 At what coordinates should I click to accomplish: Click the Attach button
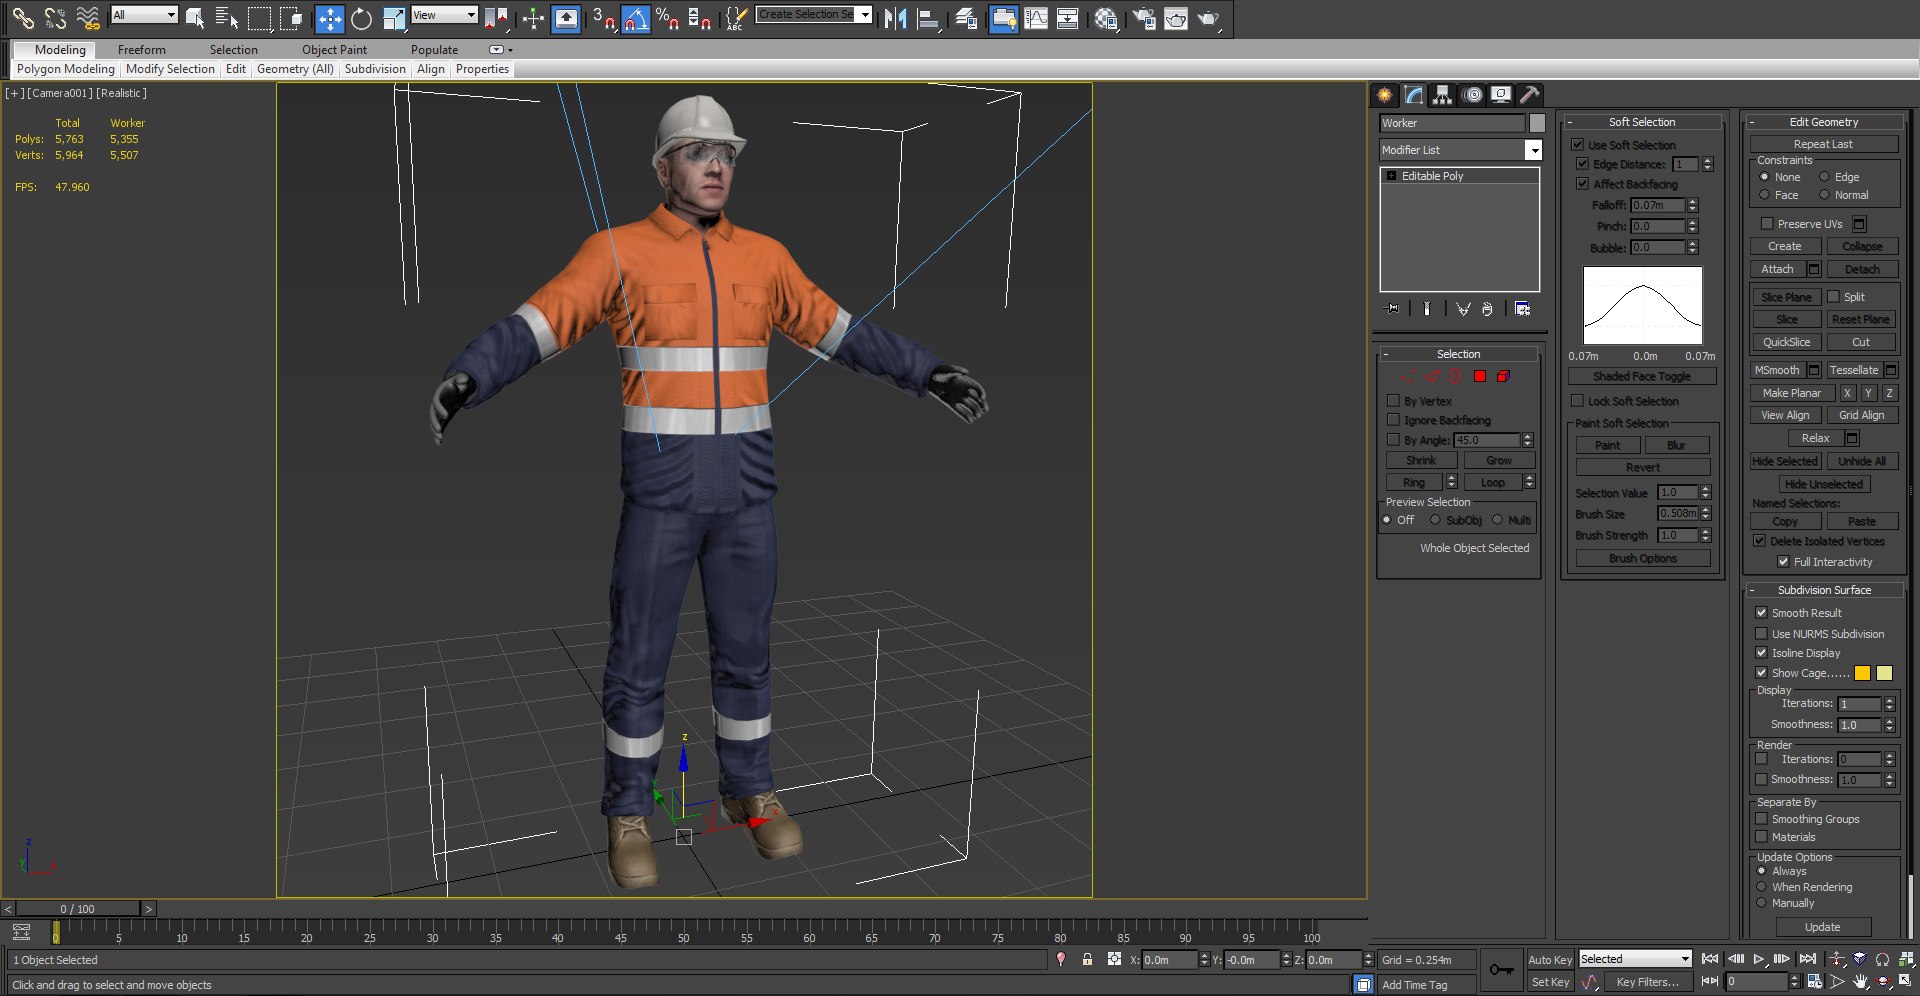(x=1777, y=269)
